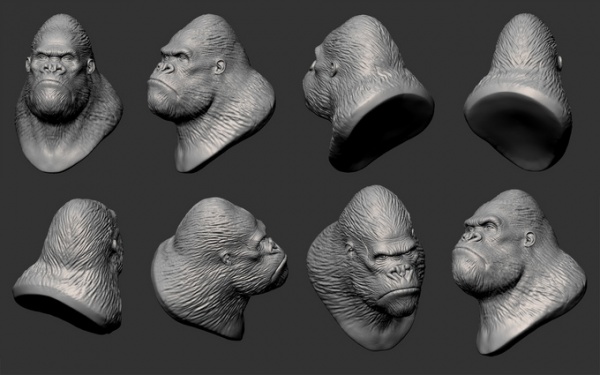600x375 pixels.
Task: Select the bottom-row right-facing profile gorilla view
Action: point(219,268)
